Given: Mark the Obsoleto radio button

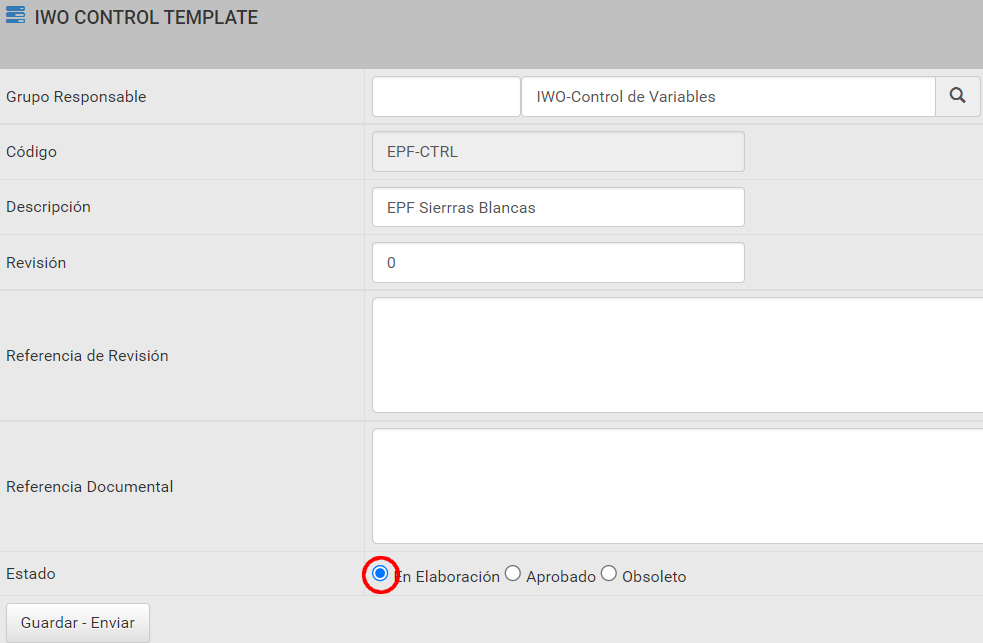Looking at the screenshot, I should 609,573.
